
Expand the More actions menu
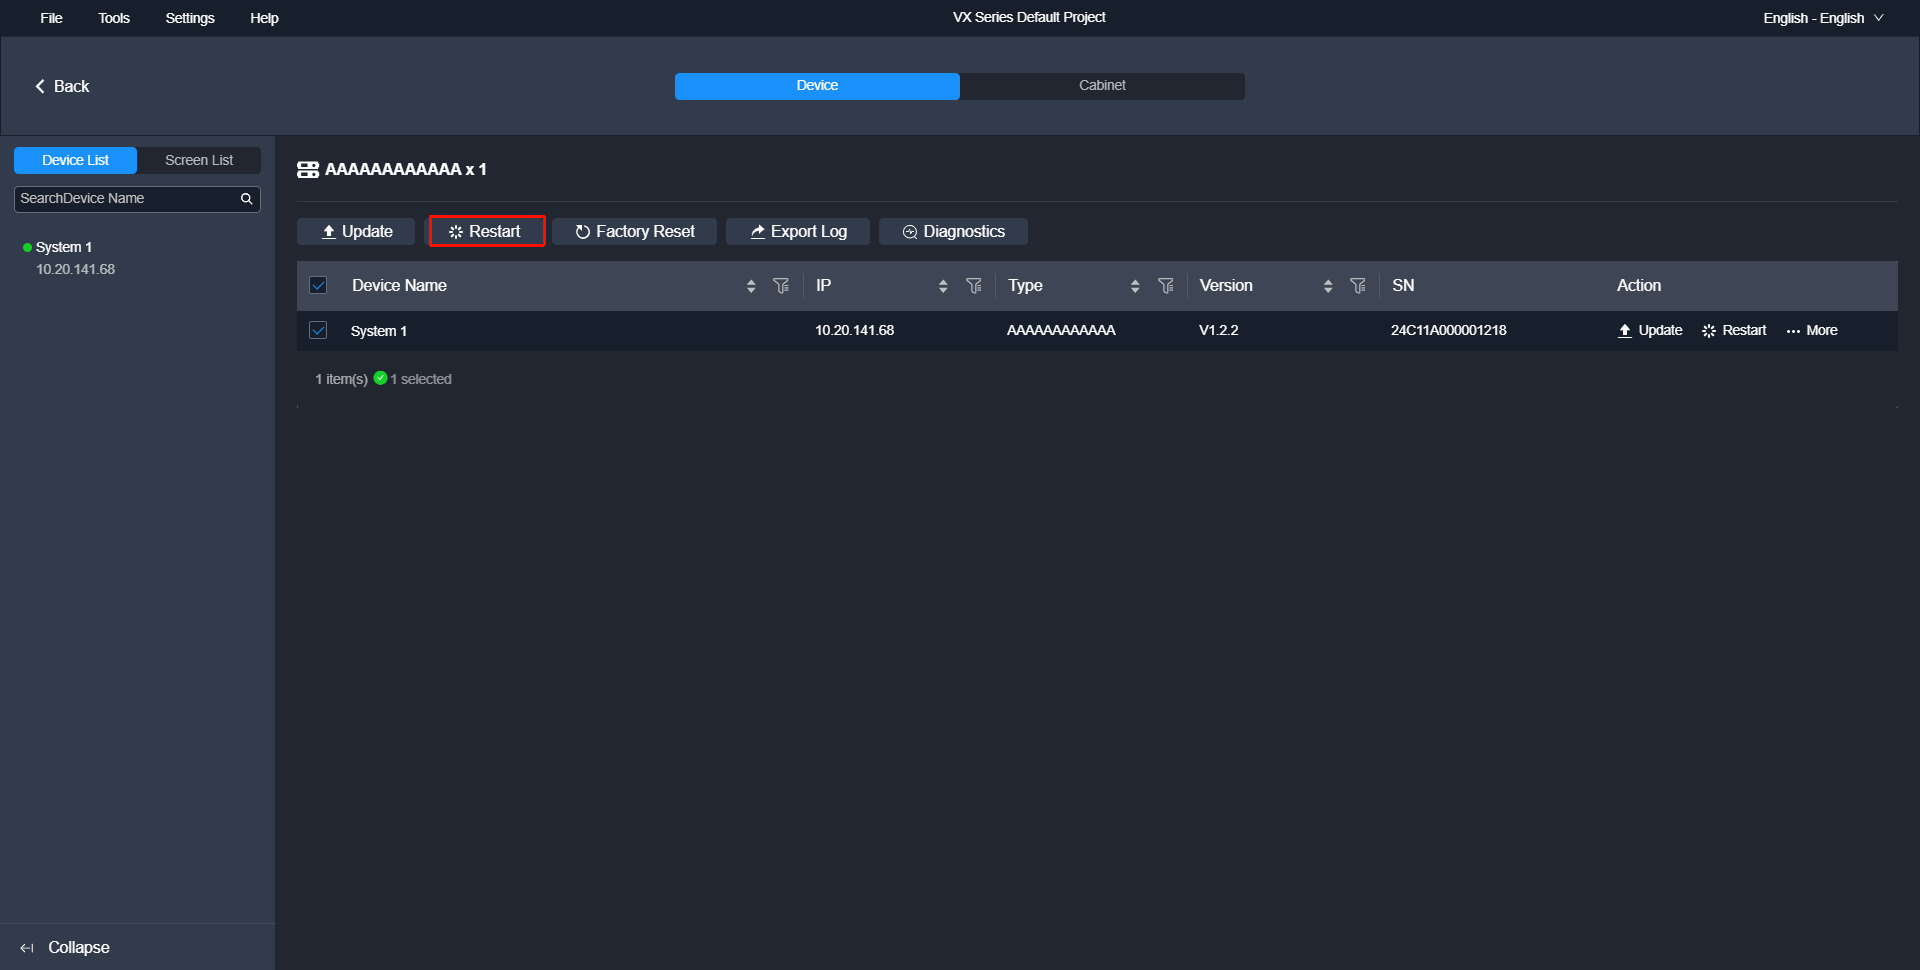tap(1812, 330)
